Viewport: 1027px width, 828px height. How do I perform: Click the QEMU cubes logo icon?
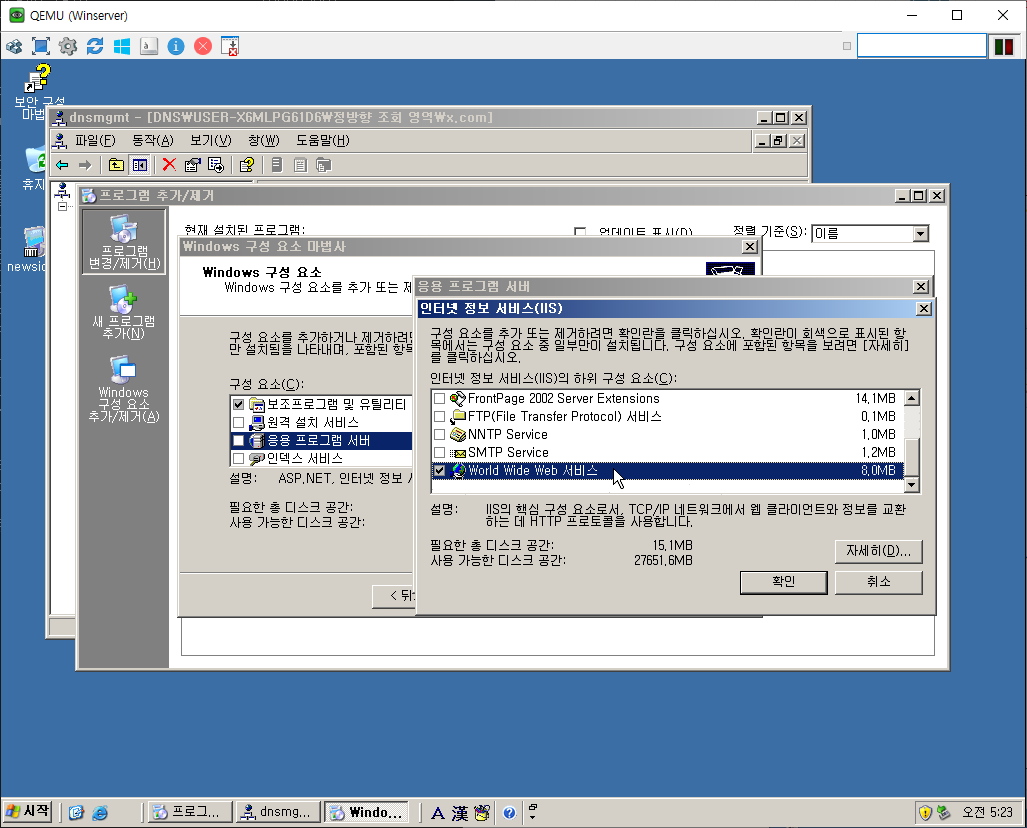pyautogui.click(x=14, y=46)
